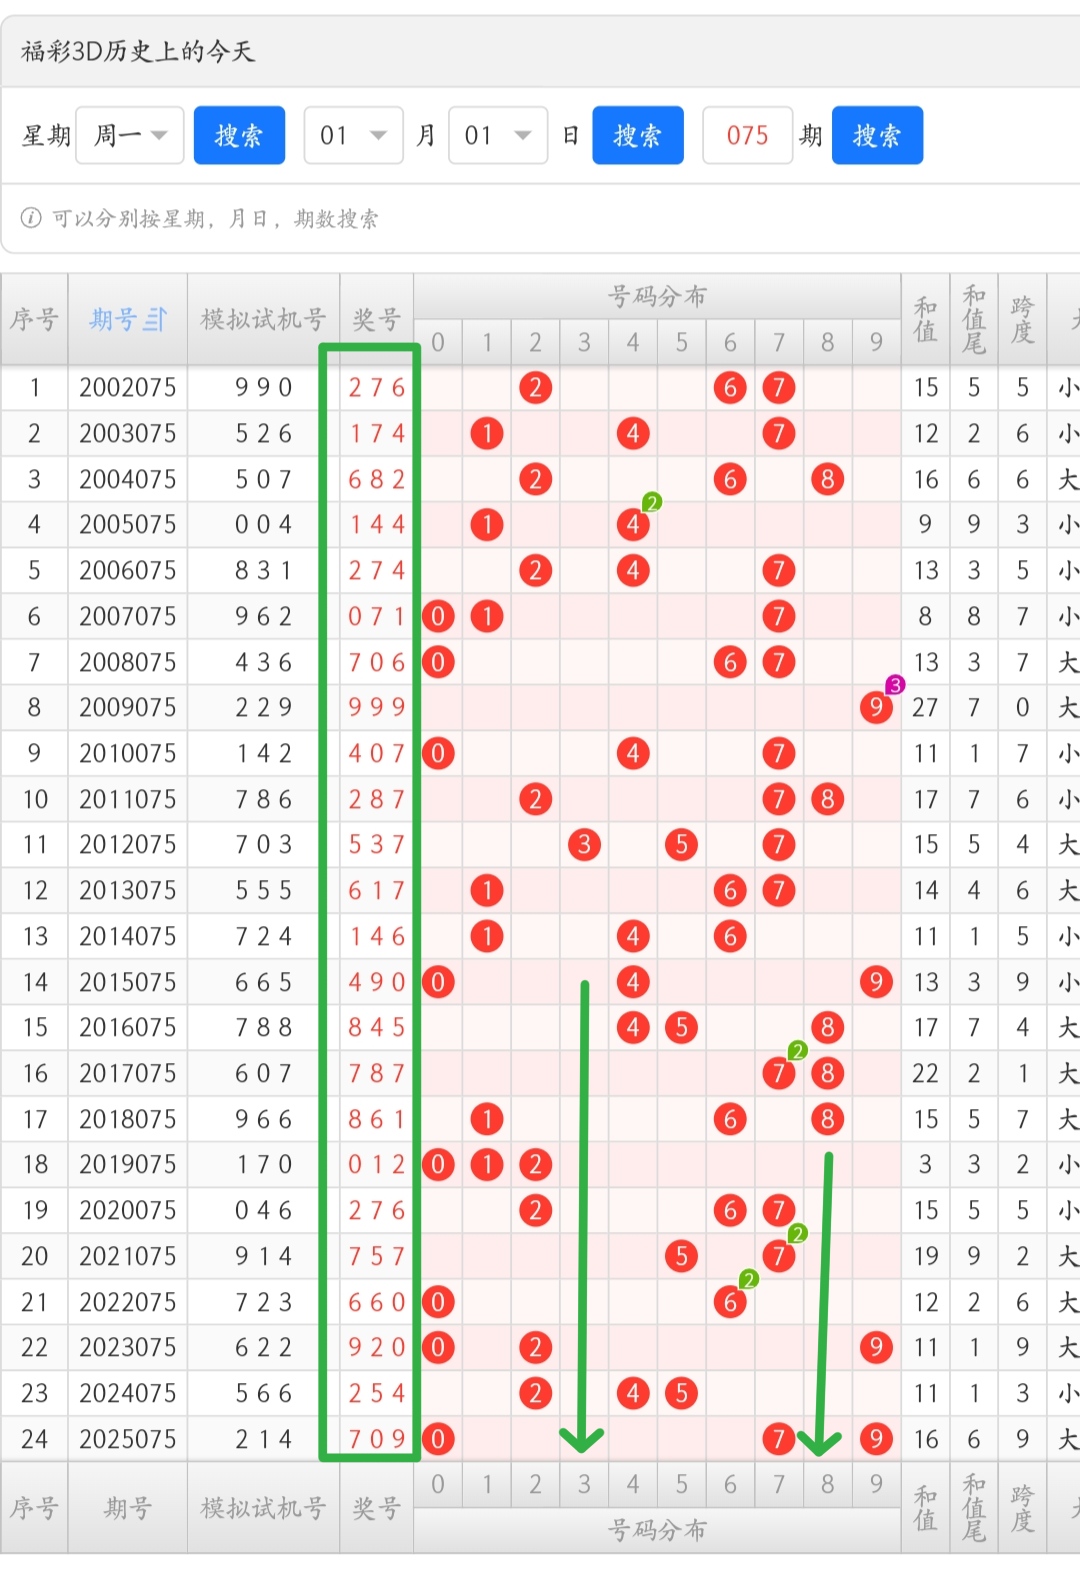
Task: Click the red 9 ball in row 2023075
Action: (876, 1347)
